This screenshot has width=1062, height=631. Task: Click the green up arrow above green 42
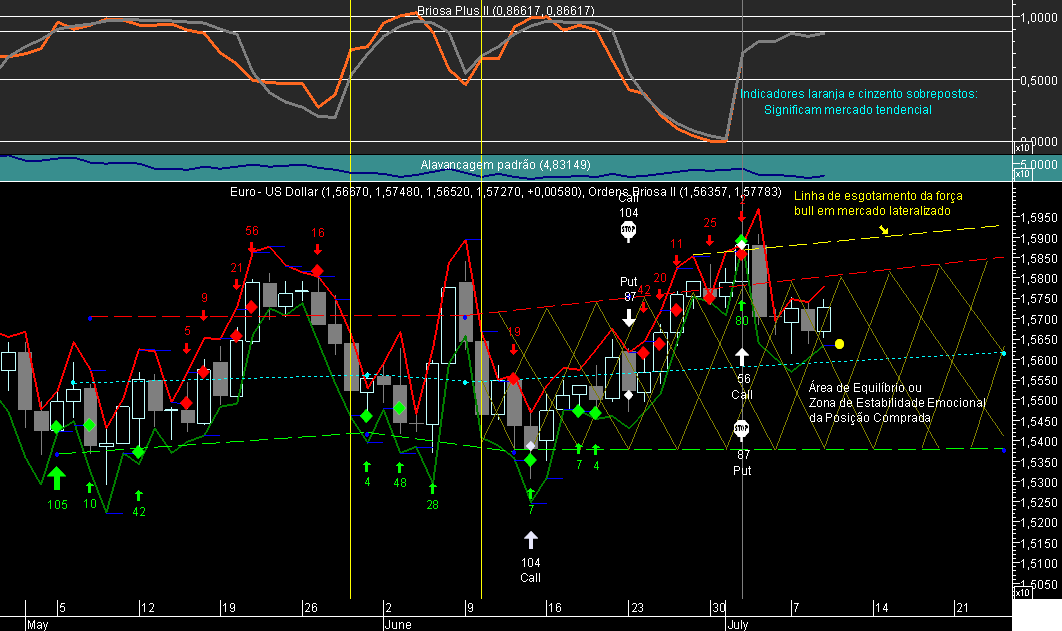(x=139, y=496)
